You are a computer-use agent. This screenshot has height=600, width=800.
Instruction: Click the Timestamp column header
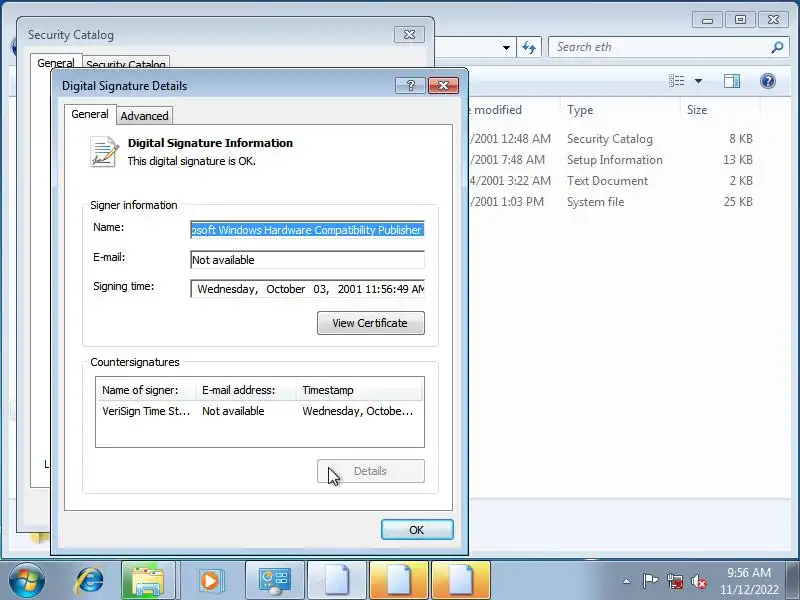(x=360, y=390)
